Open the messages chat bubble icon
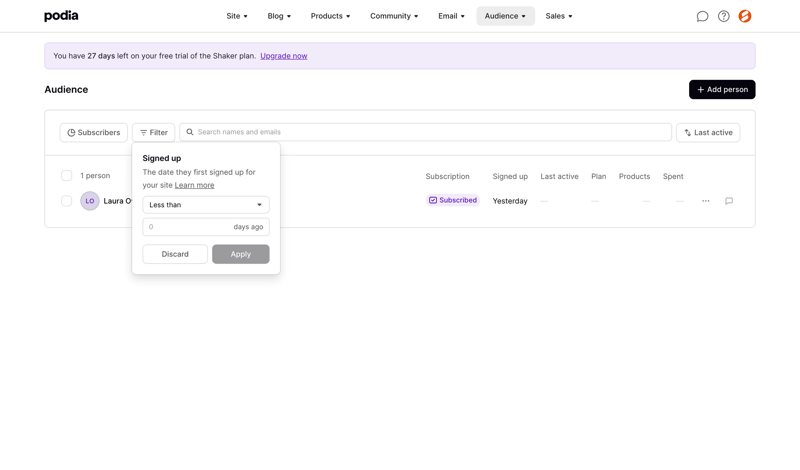The height and width of the screenshot is (470, 800). pos(702,16)
